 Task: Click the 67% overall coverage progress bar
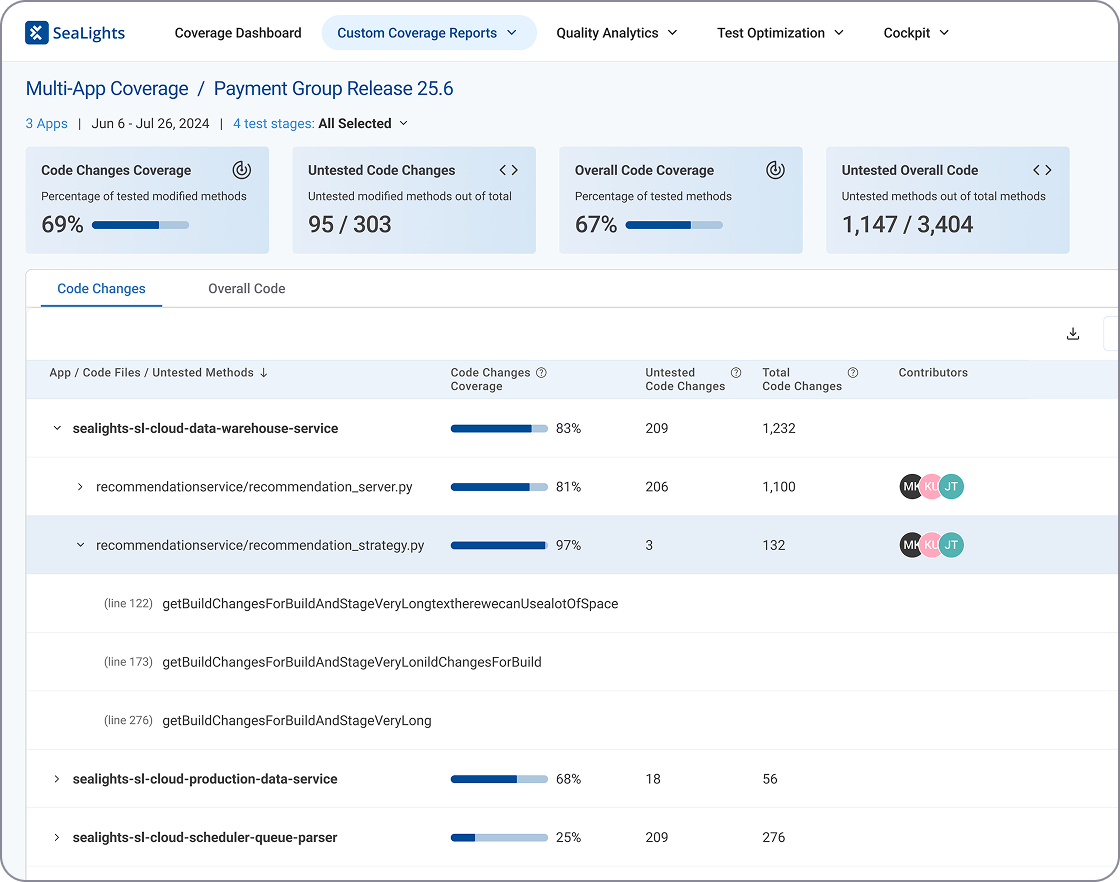pyautogui.click(x=674, y=225)
